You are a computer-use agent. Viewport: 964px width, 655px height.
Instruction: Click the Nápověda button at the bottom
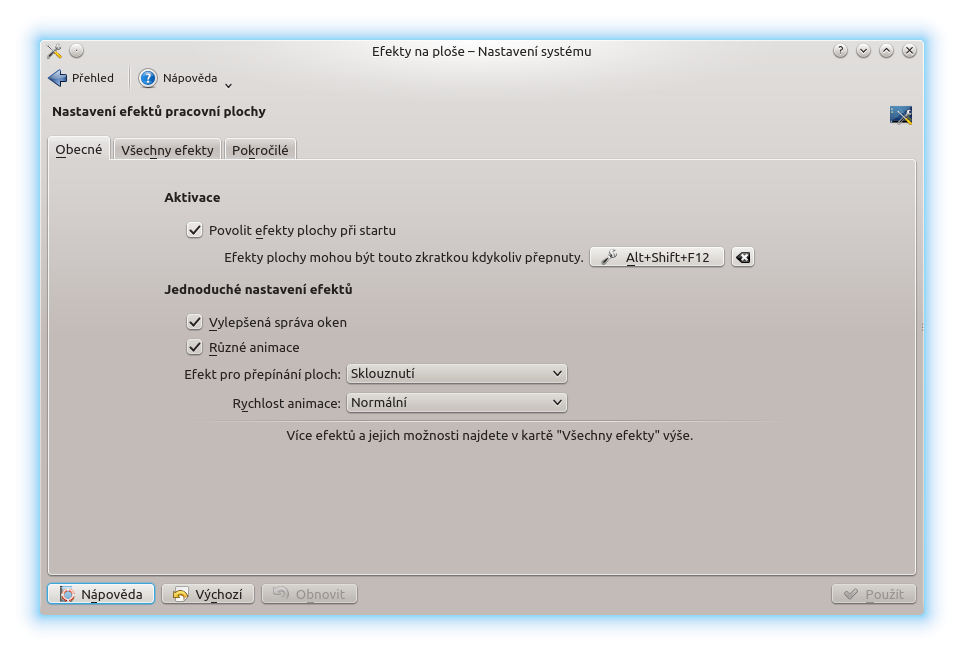coord(101,594)
